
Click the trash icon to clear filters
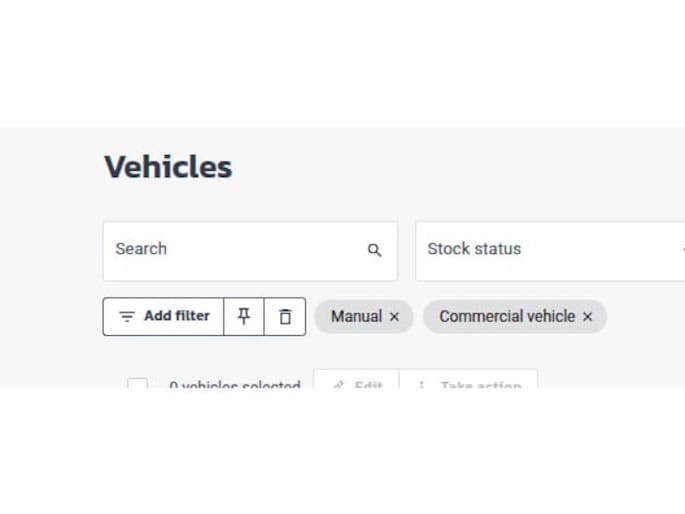(x=285, y=316)
